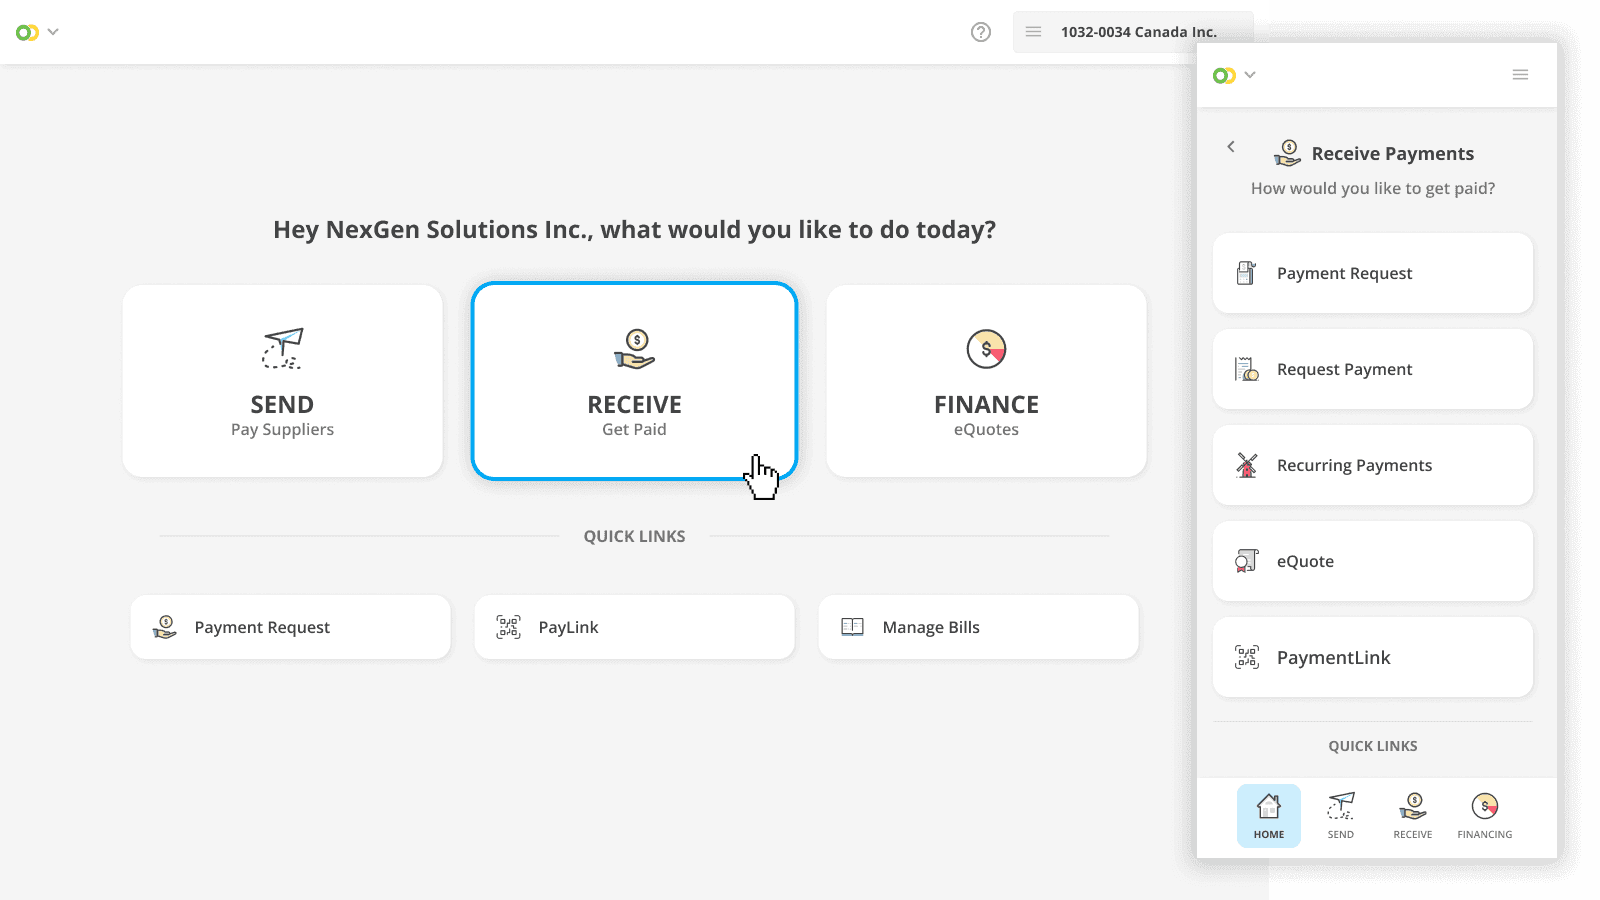Switch to the SEND tab in bottom navigation
This screenshot has height=900, width=1600.
pos(1341,816)
